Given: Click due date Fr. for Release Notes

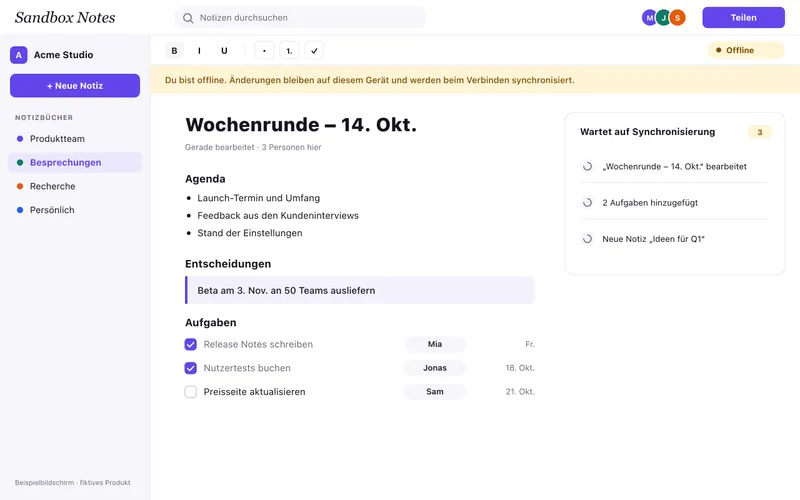Looking at the screenshot, I should pyautogui.click(x=530, y=344).
